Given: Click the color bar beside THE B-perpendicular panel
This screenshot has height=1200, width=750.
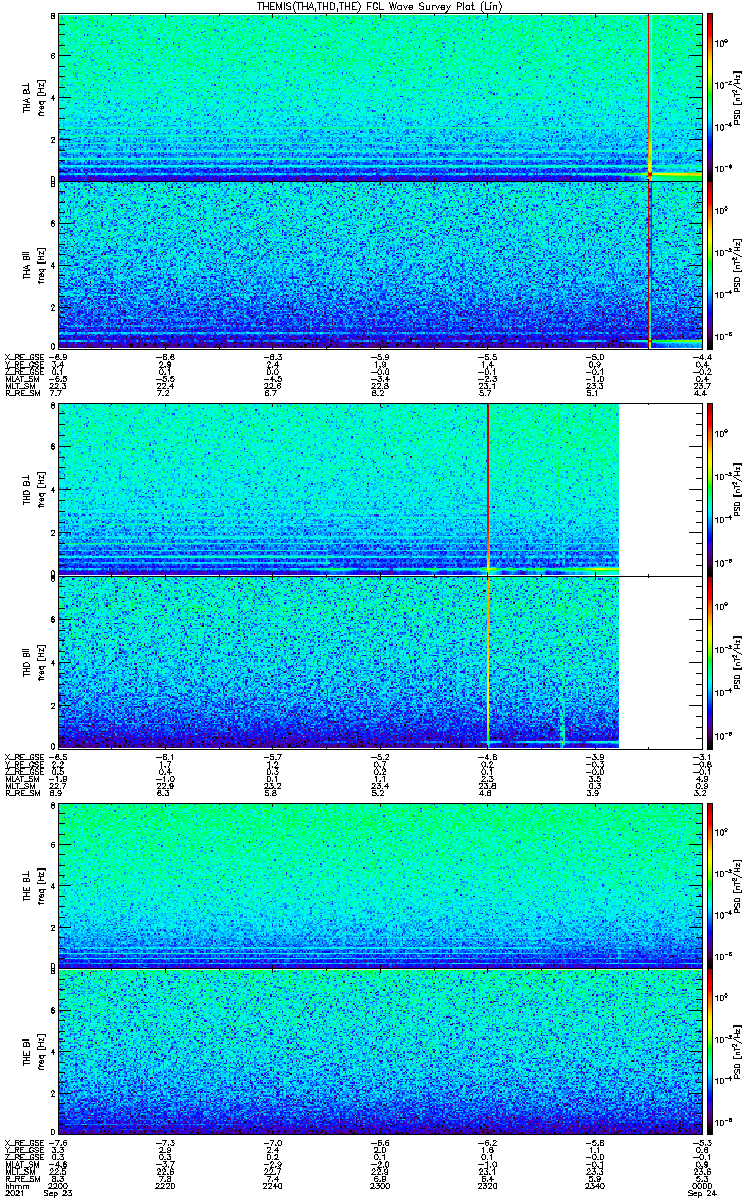Looking at the screenshot, I should point(710,886).
